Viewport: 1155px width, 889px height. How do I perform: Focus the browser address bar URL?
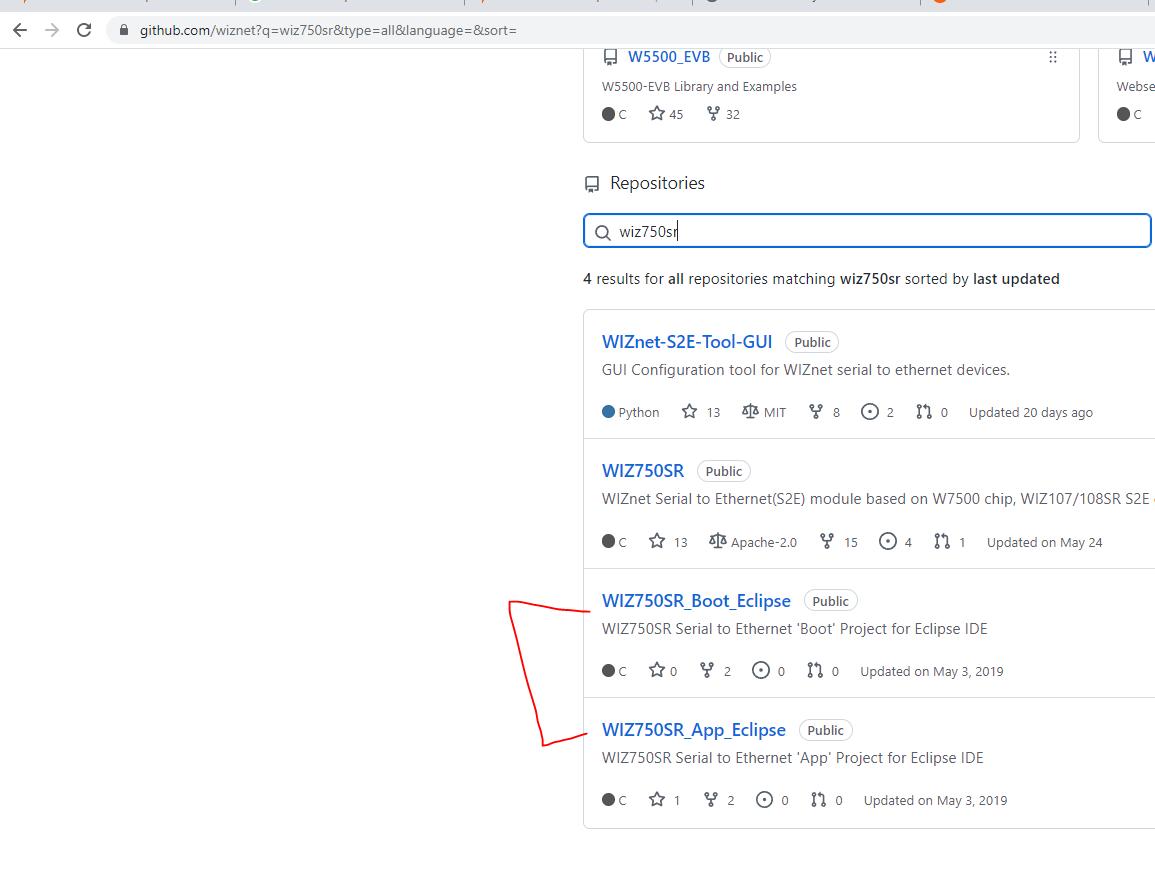329,30
